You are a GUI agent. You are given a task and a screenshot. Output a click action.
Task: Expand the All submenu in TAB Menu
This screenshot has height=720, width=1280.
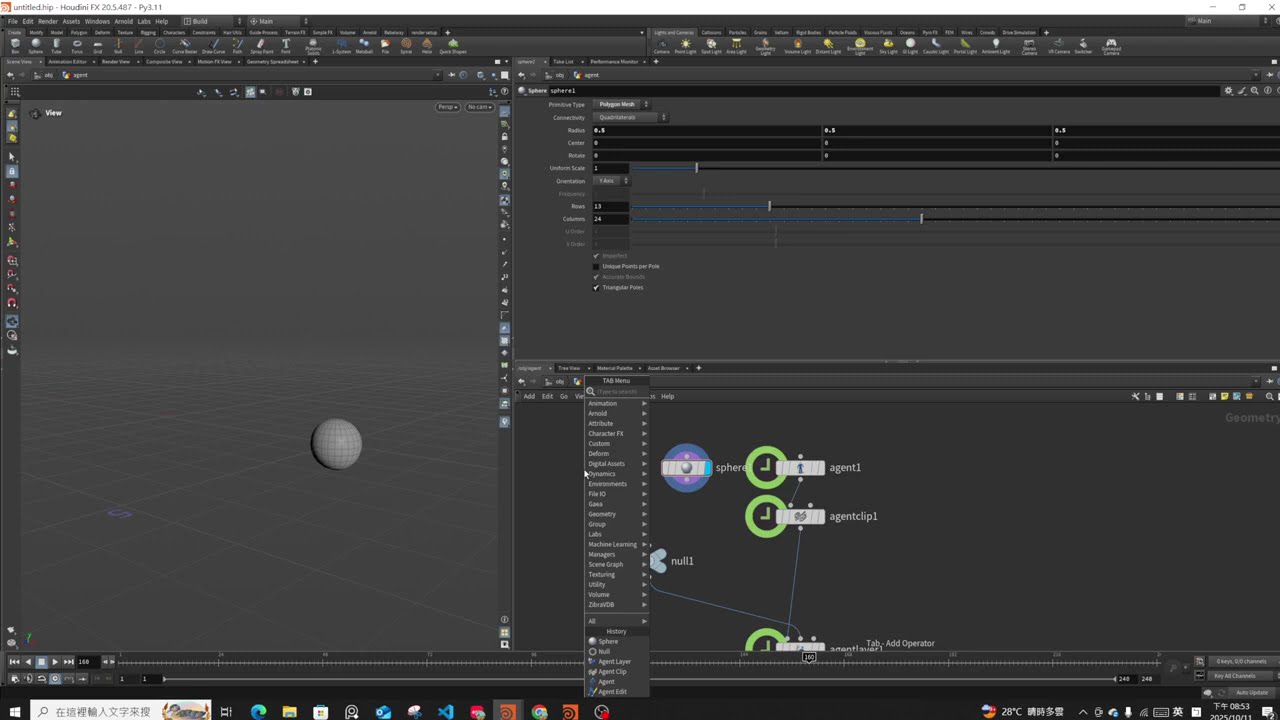tap(617, 621)
